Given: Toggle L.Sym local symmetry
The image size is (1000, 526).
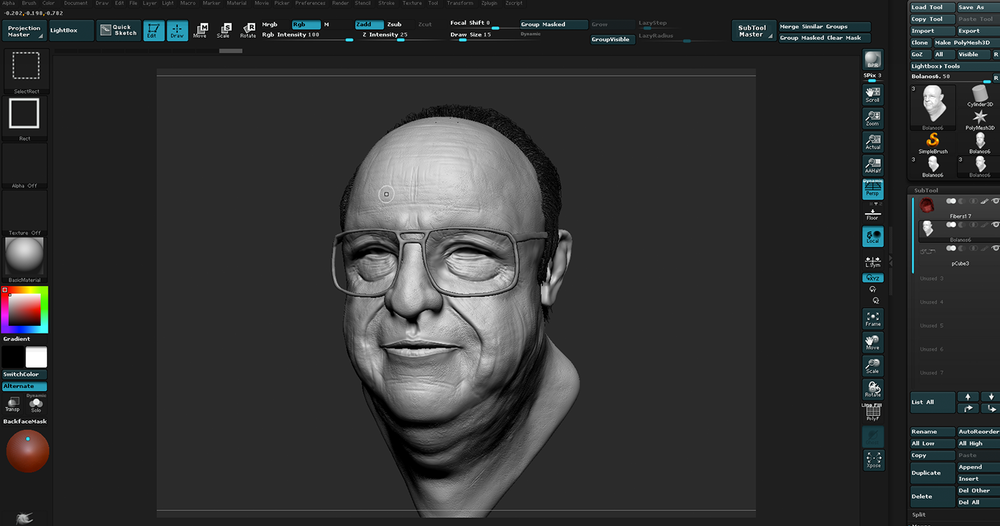Looking at the screenshot, I should 872,261.
